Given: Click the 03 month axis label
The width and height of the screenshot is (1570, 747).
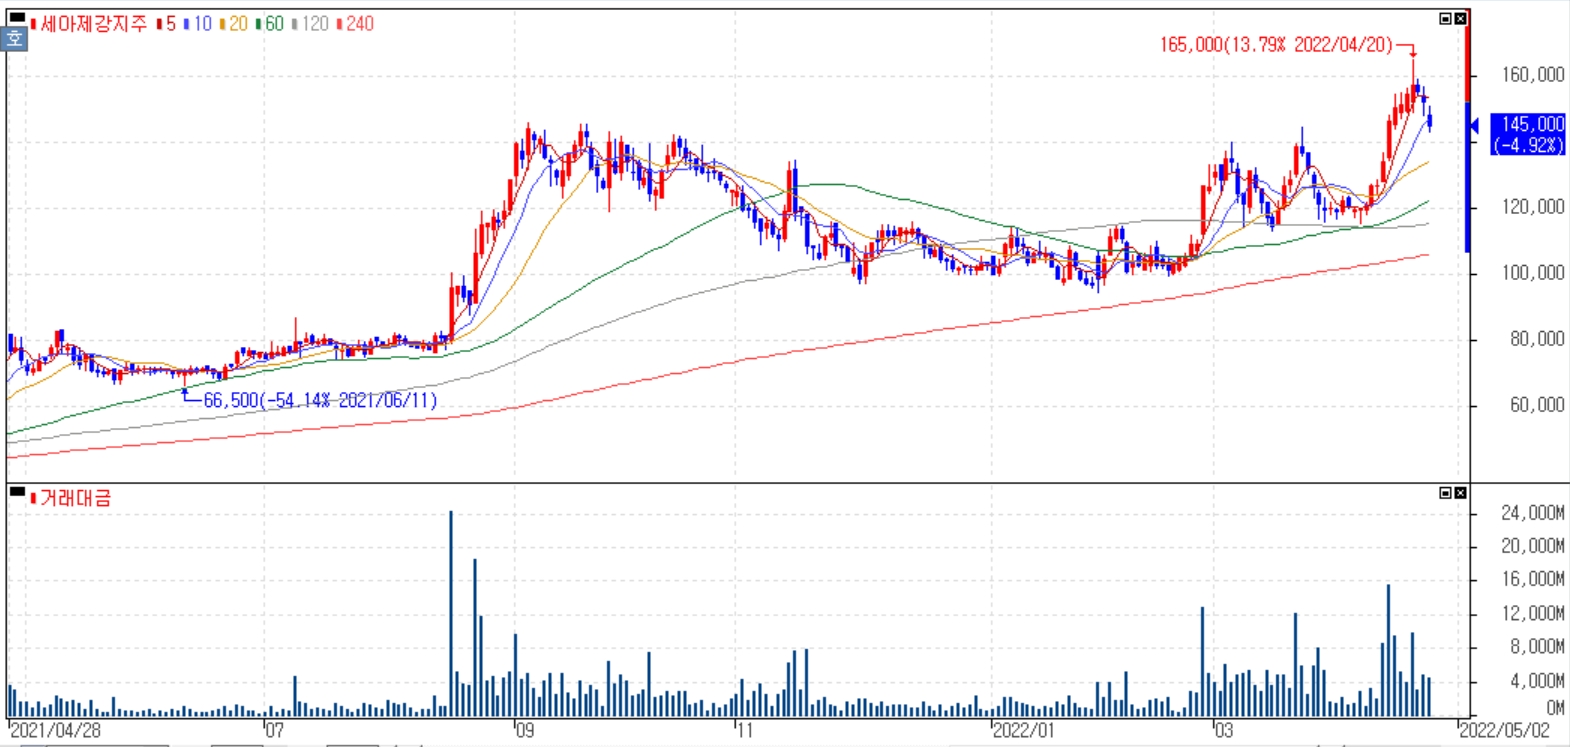Looking at the screenshot, I should coord(1224,730).
